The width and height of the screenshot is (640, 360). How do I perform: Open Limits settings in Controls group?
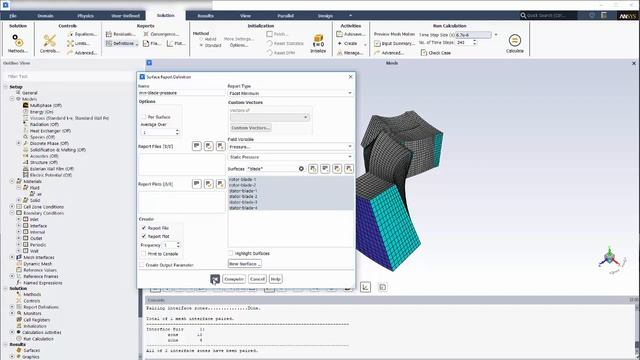click(78, 43)
